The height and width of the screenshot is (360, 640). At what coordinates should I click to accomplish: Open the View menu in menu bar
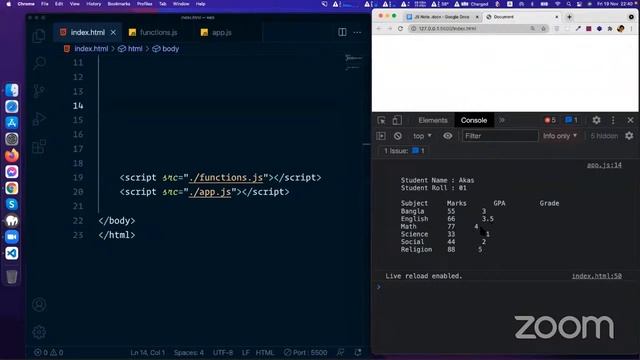(74, 4)
